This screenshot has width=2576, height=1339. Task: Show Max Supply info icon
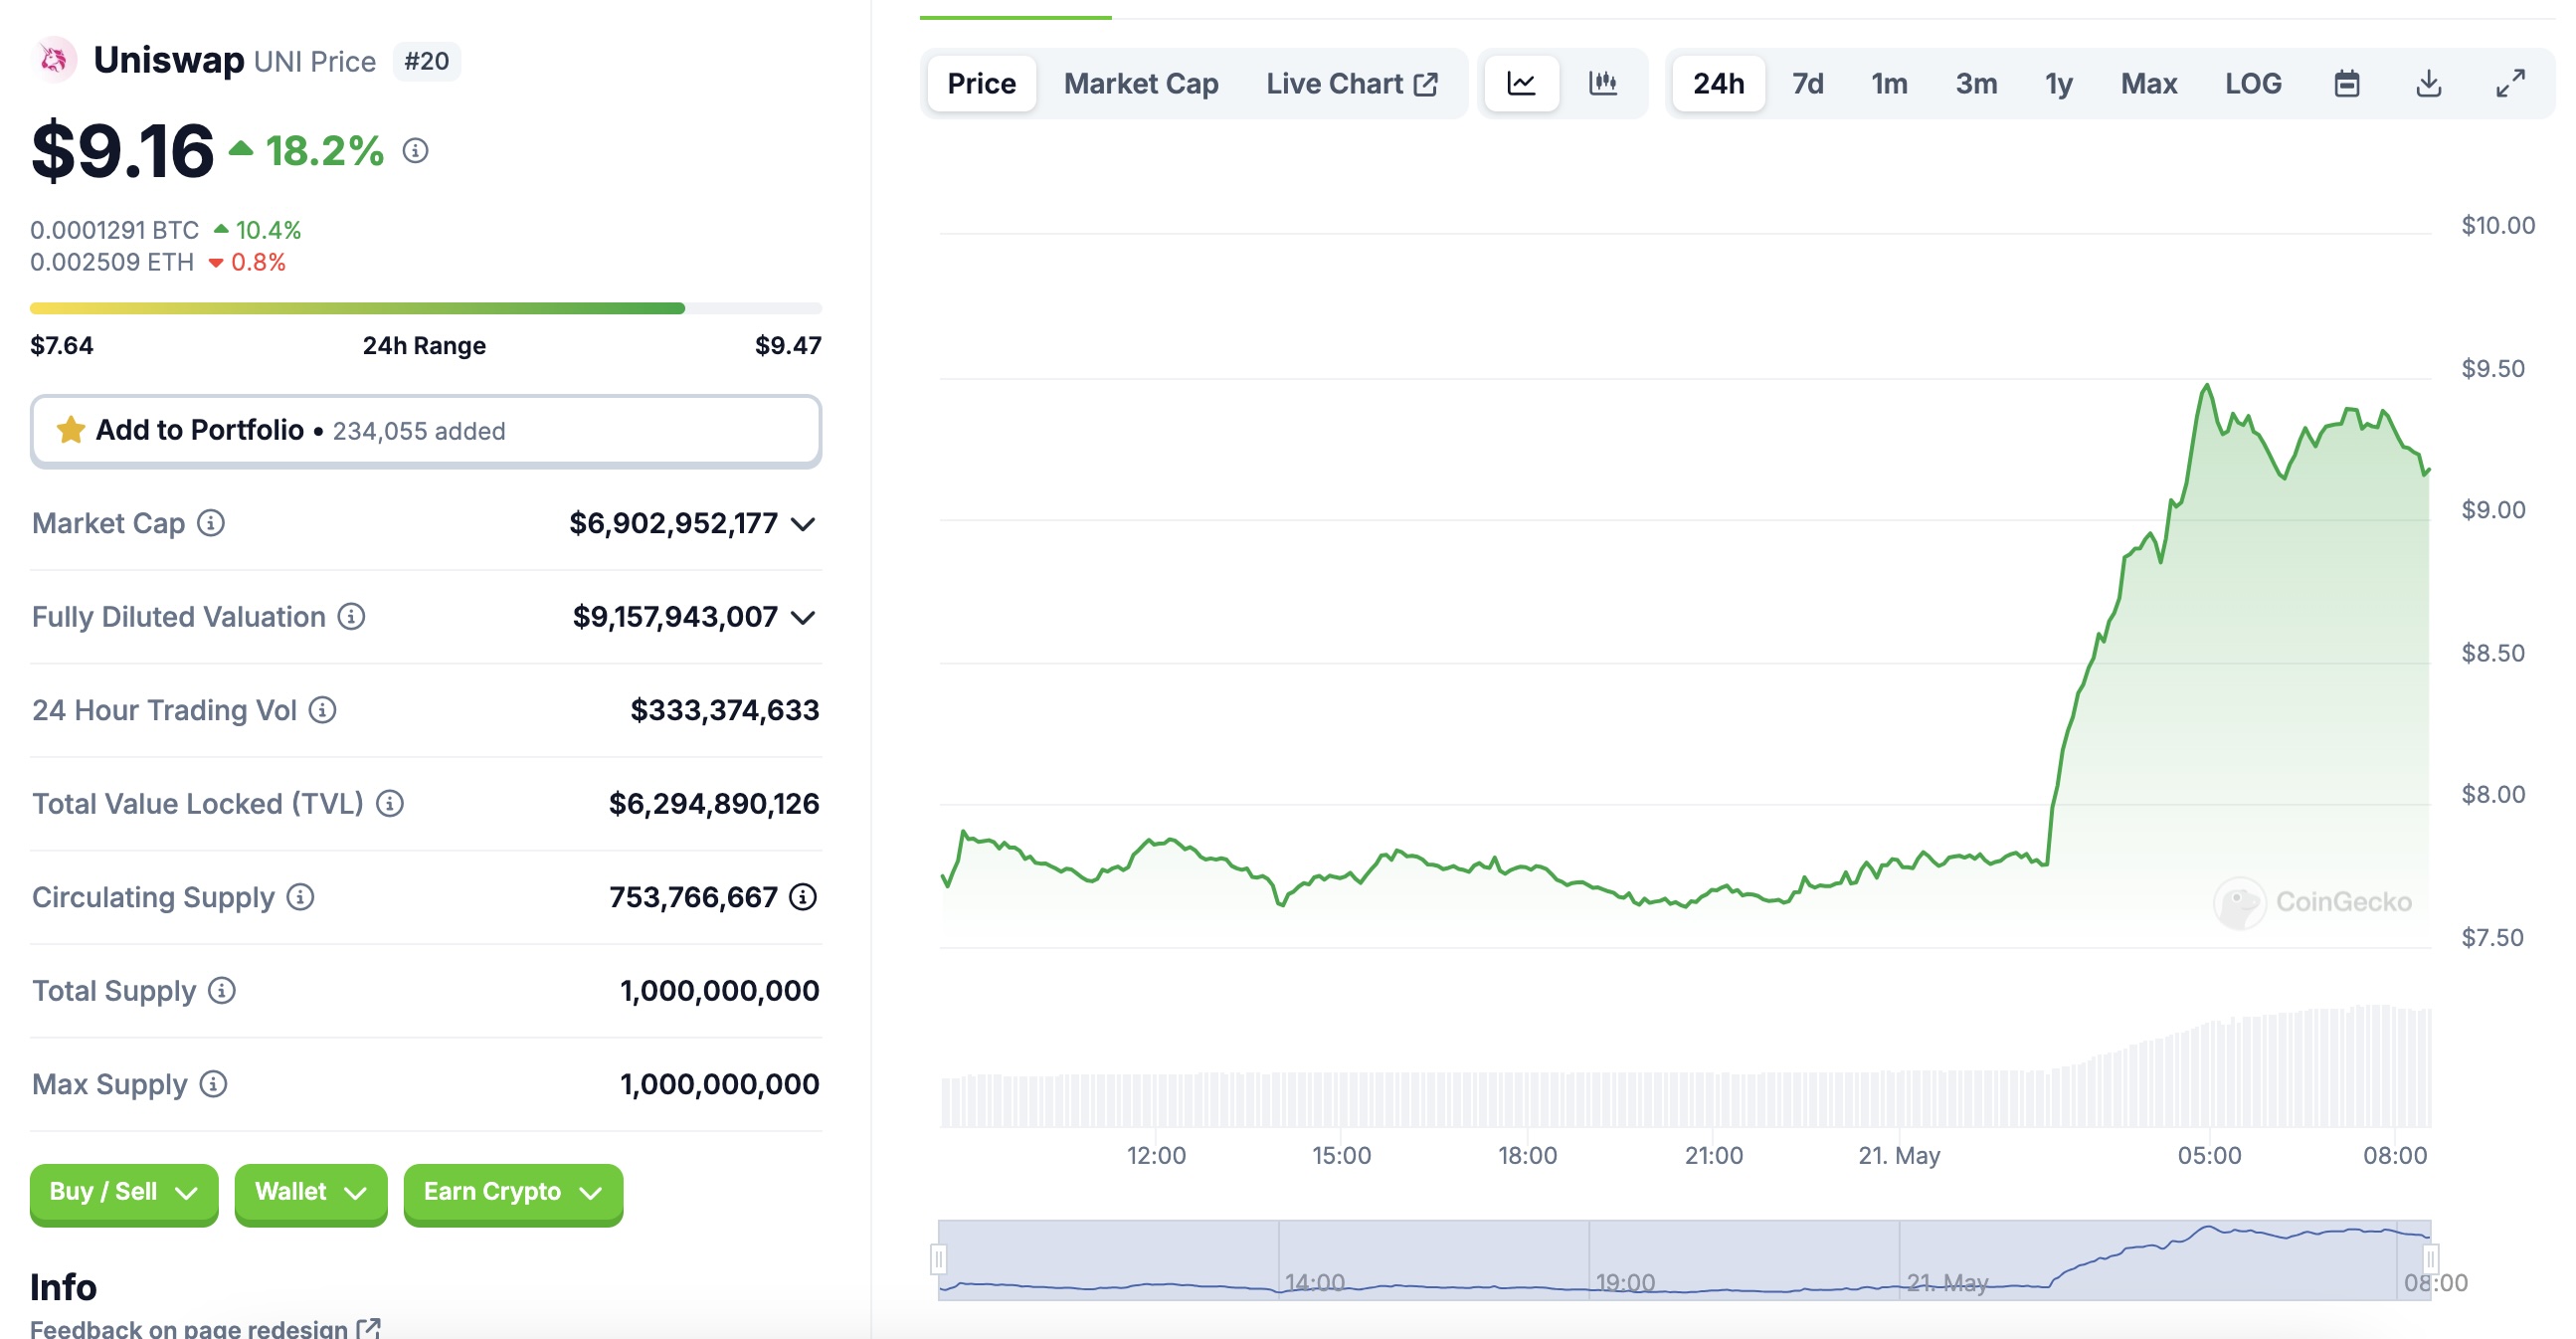pyautogui.click(x=213, y=1084)
